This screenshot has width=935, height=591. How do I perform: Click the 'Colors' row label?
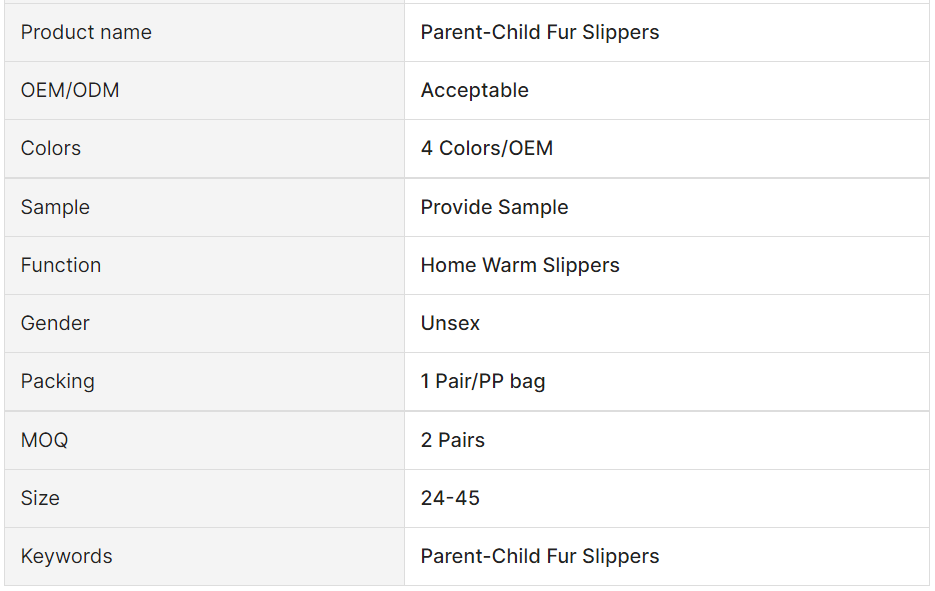pos(51,148)
